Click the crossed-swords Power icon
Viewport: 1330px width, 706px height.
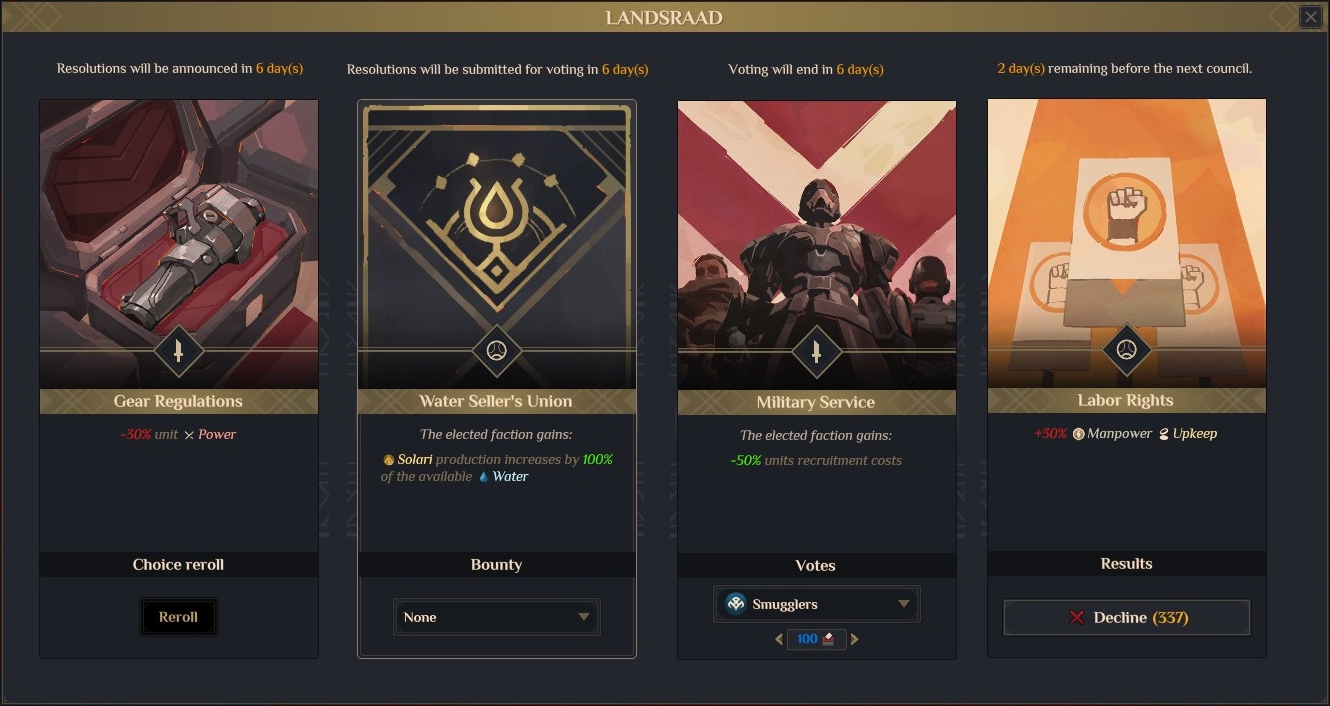[189, 435]
